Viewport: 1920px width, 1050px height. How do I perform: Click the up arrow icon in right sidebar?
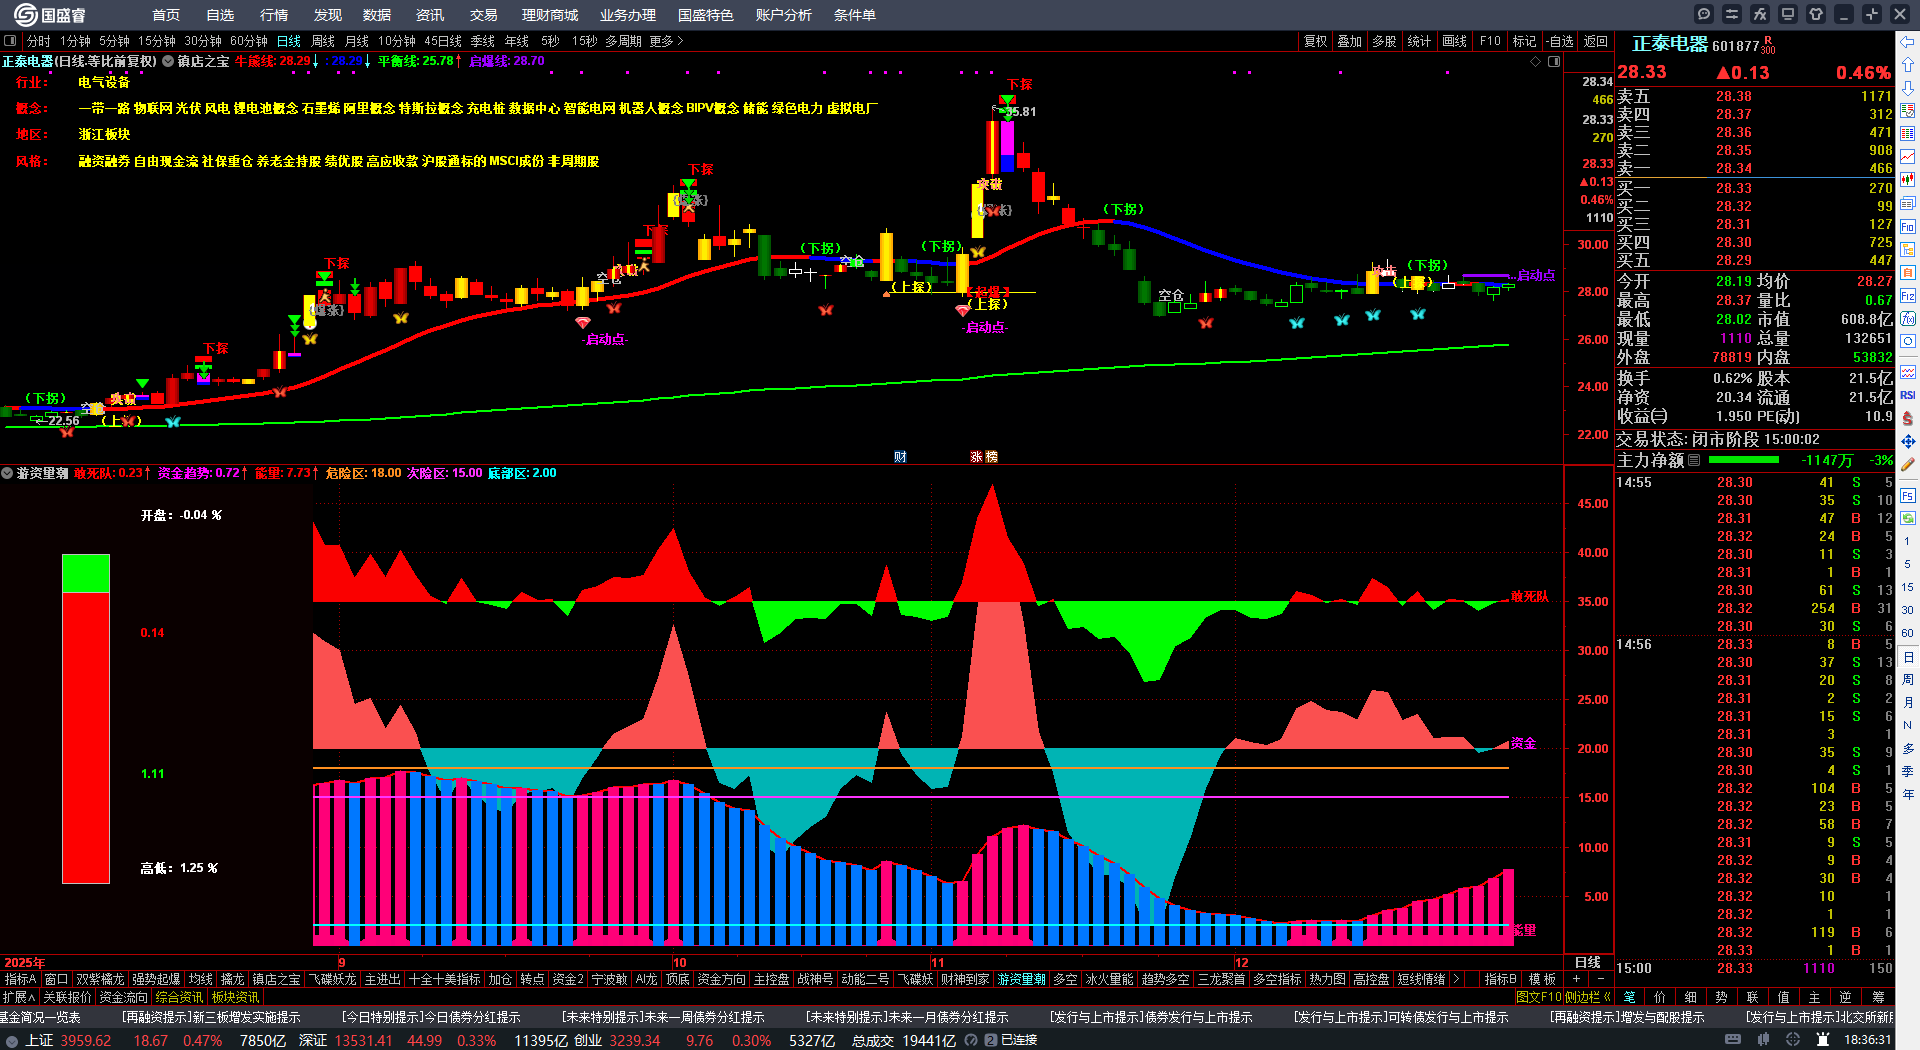tap(1908, 65)
